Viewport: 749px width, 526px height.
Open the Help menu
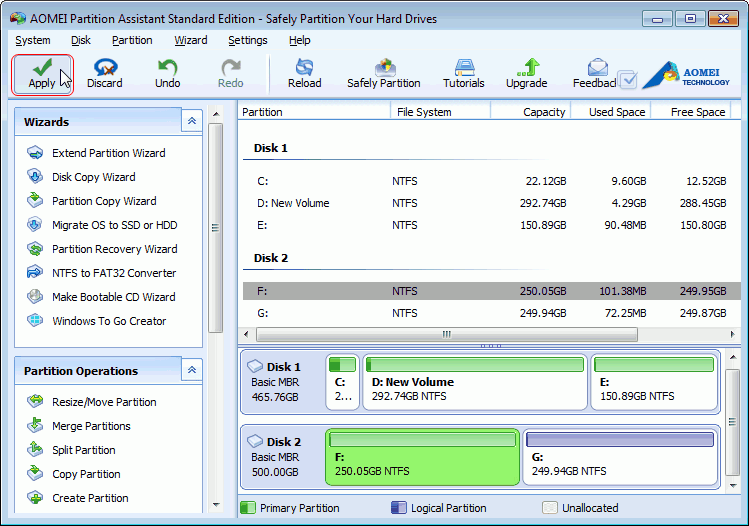coord(300,40)
